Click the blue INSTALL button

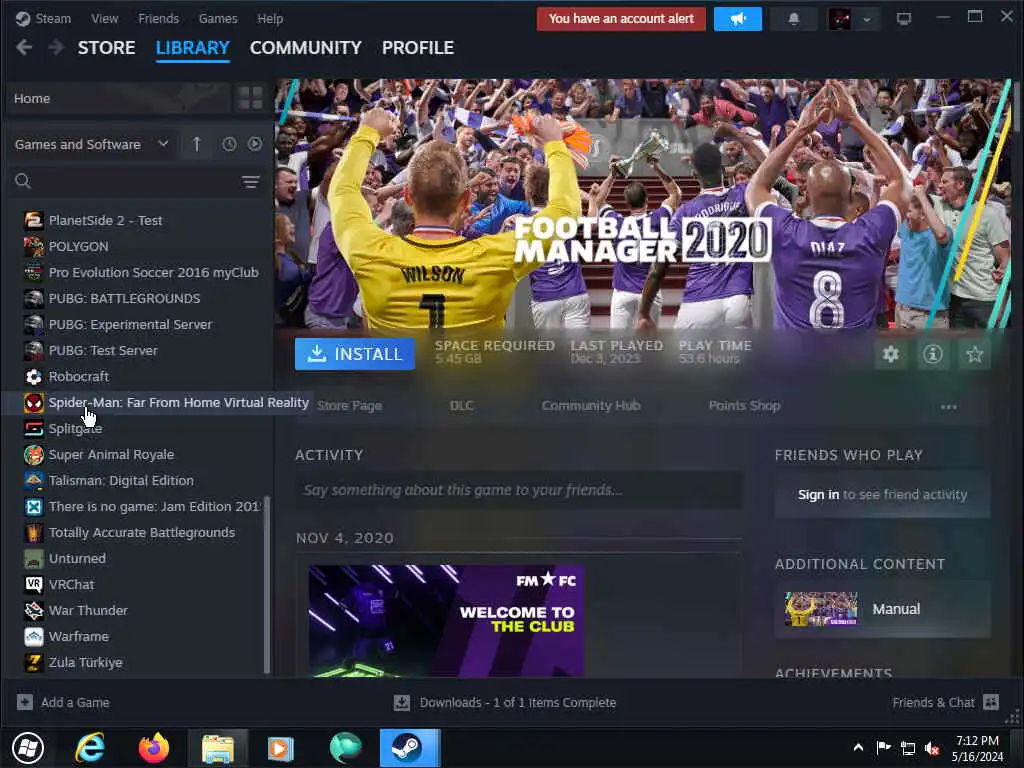pyautogui.click(x=355, y=354)
